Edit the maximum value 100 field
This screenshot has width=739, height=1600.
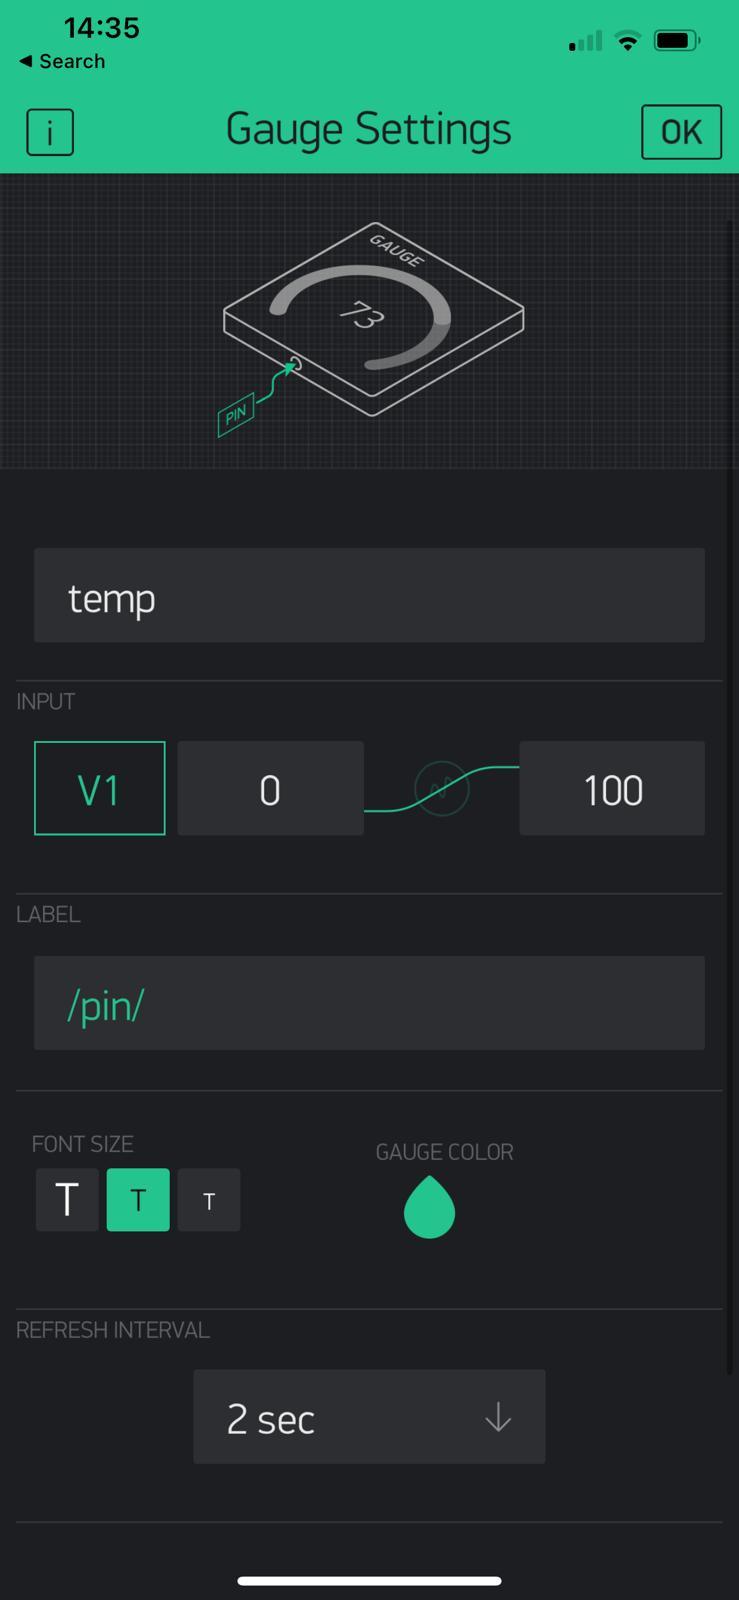(x=612, y=789)
